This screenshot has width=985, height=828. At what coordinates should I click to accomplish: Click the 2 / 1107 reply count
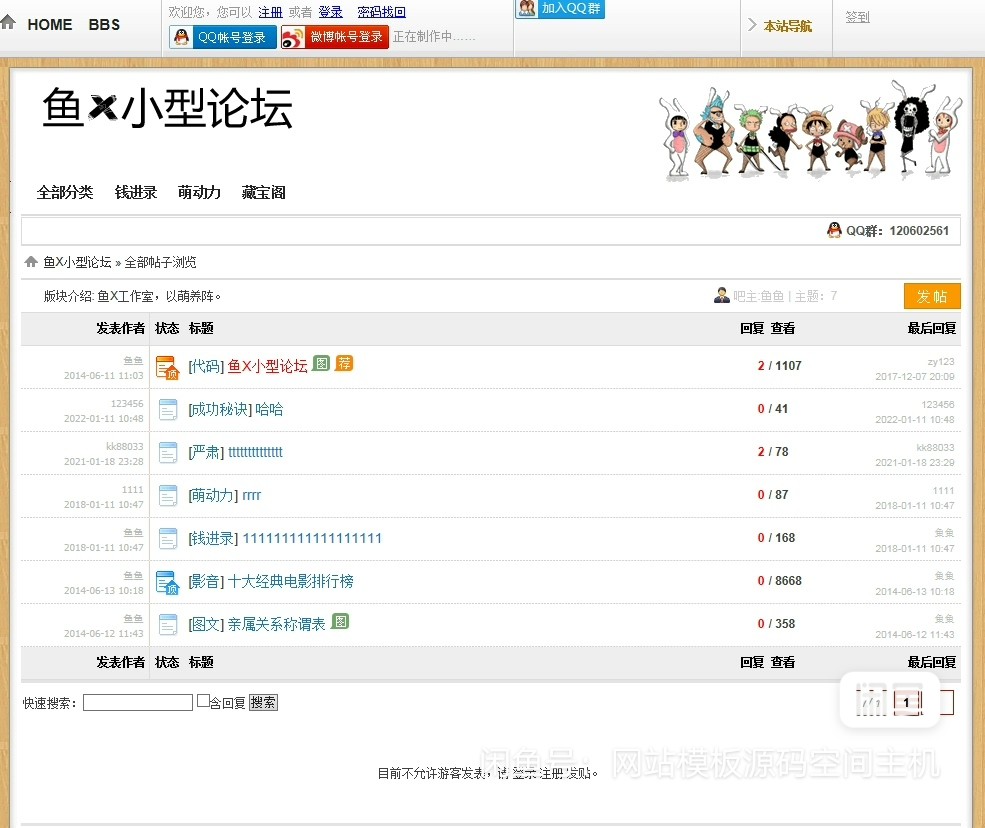click(x=779, y=366)
